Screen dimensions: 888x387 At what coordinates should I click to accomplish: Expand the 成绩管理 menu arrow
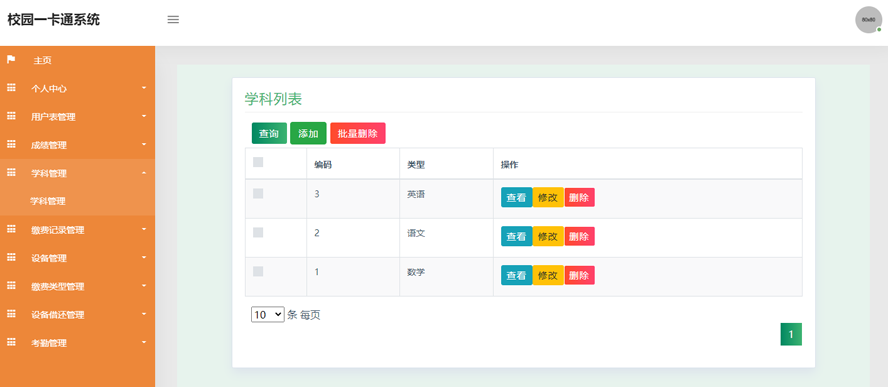click(144, 144)
